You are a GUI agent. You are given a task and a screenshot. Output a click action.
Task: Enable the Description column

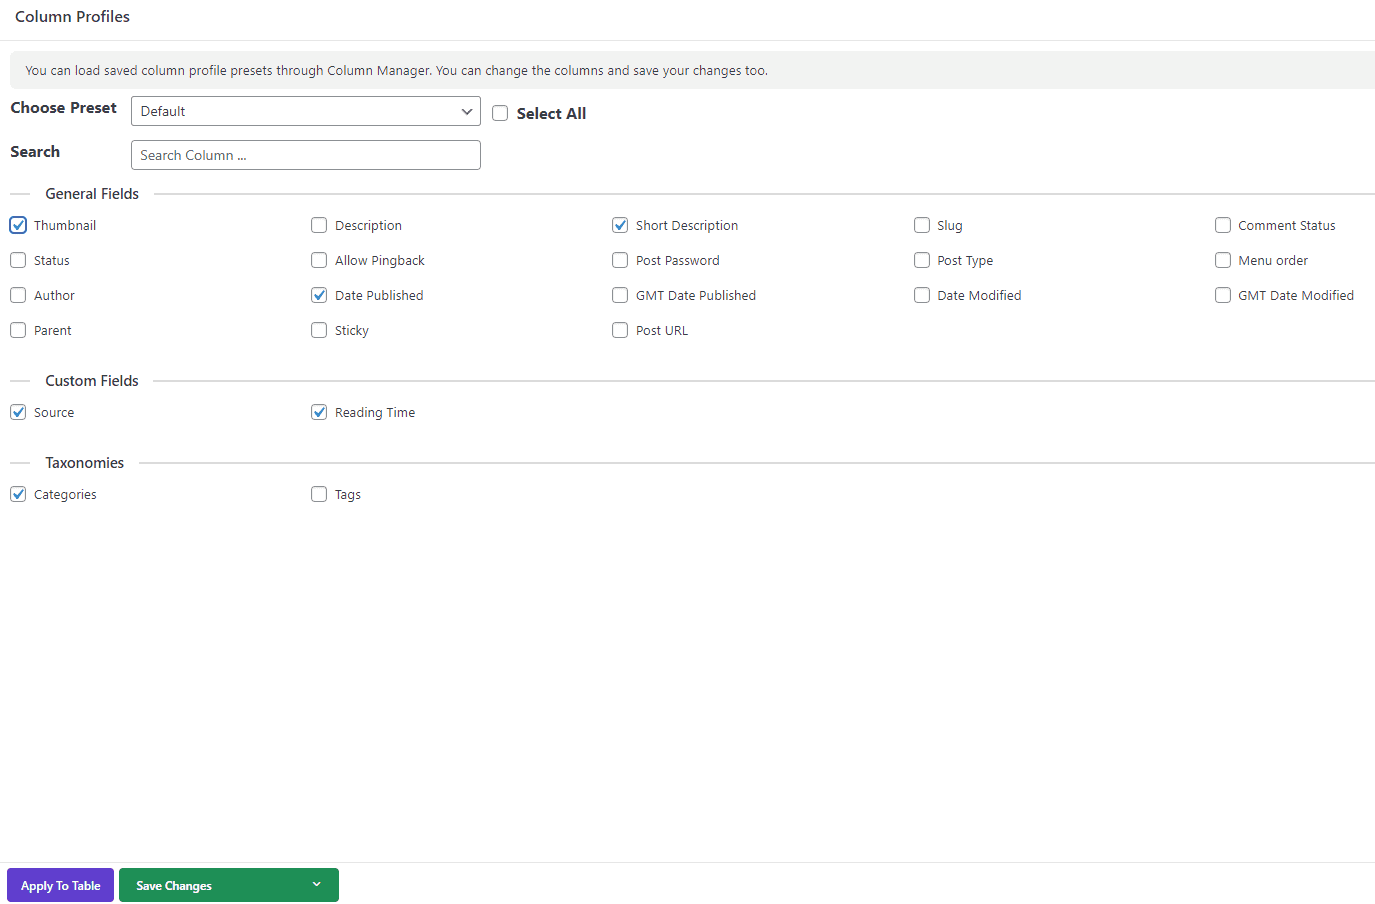coord(318,226)
